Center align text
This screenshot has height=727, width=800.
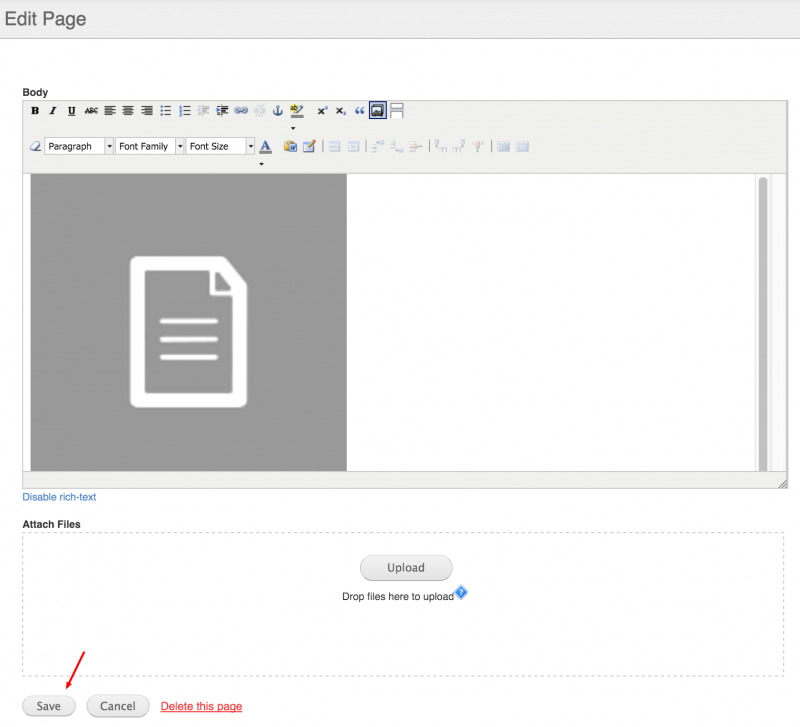pyautogui.click(x=128, y=111)
